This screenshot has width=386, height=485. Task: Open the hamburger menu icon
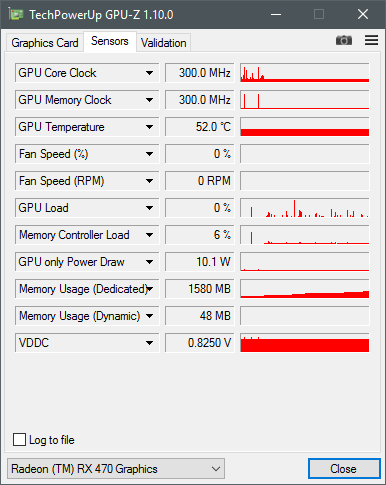371,40
